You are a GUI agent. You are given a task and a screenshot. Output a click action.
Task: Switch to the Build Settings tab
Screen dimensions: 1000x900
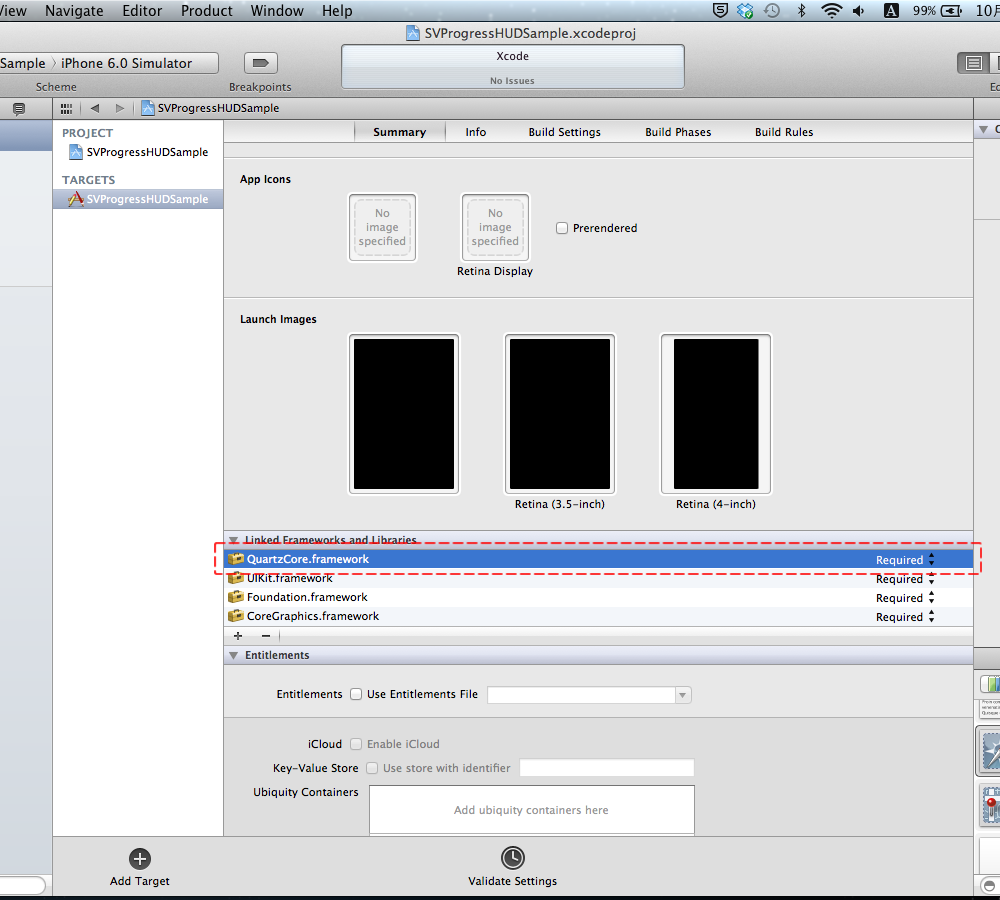click(564, 132)
